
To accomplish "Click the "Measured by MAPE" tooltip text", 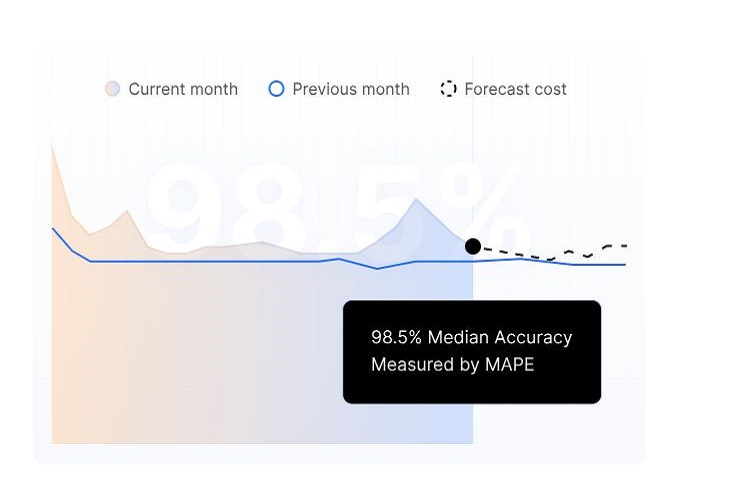I will point(452,364).
